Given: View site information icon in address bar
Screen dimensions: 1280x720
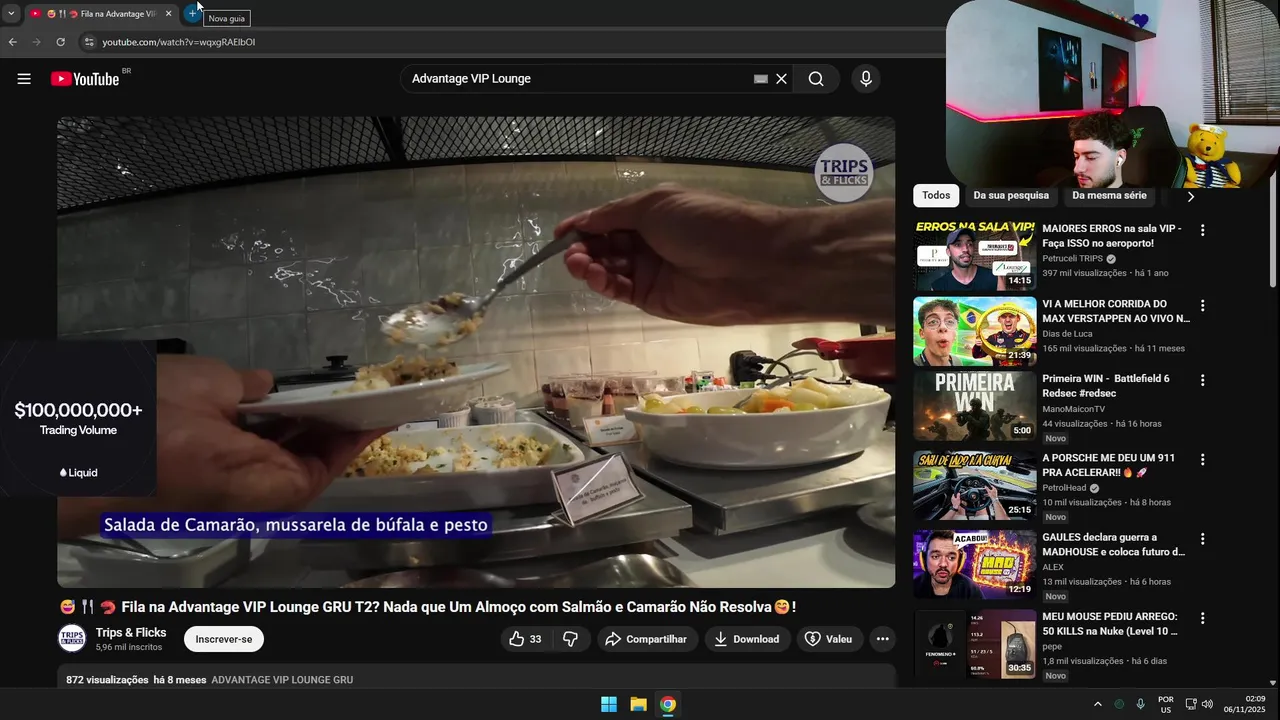Looking at the screenshot, I should [88, 42].
